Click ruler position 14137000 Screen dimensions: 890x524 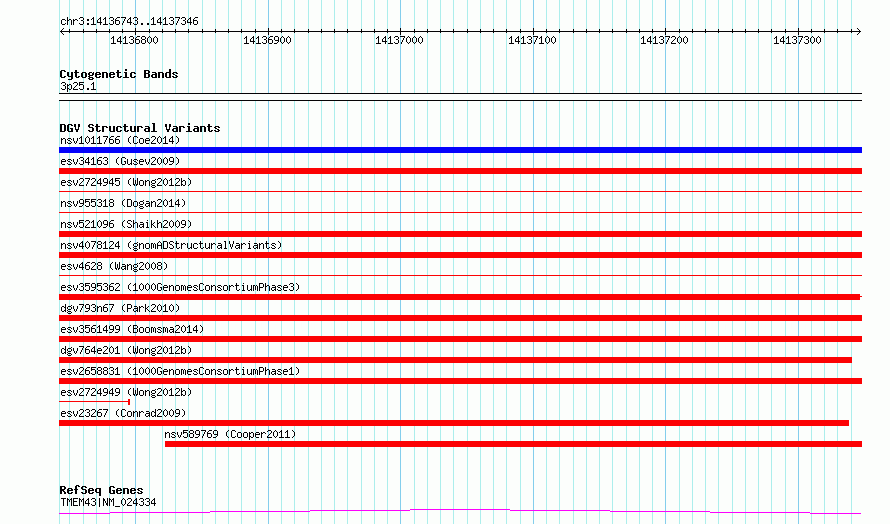pyautogui.click(x=400, y=40)
